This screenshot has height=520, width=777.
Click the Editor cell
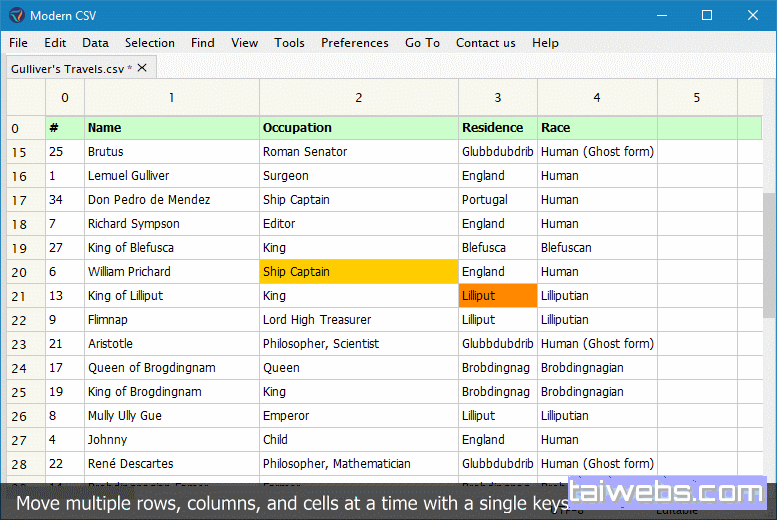click(x=359, y=224)
